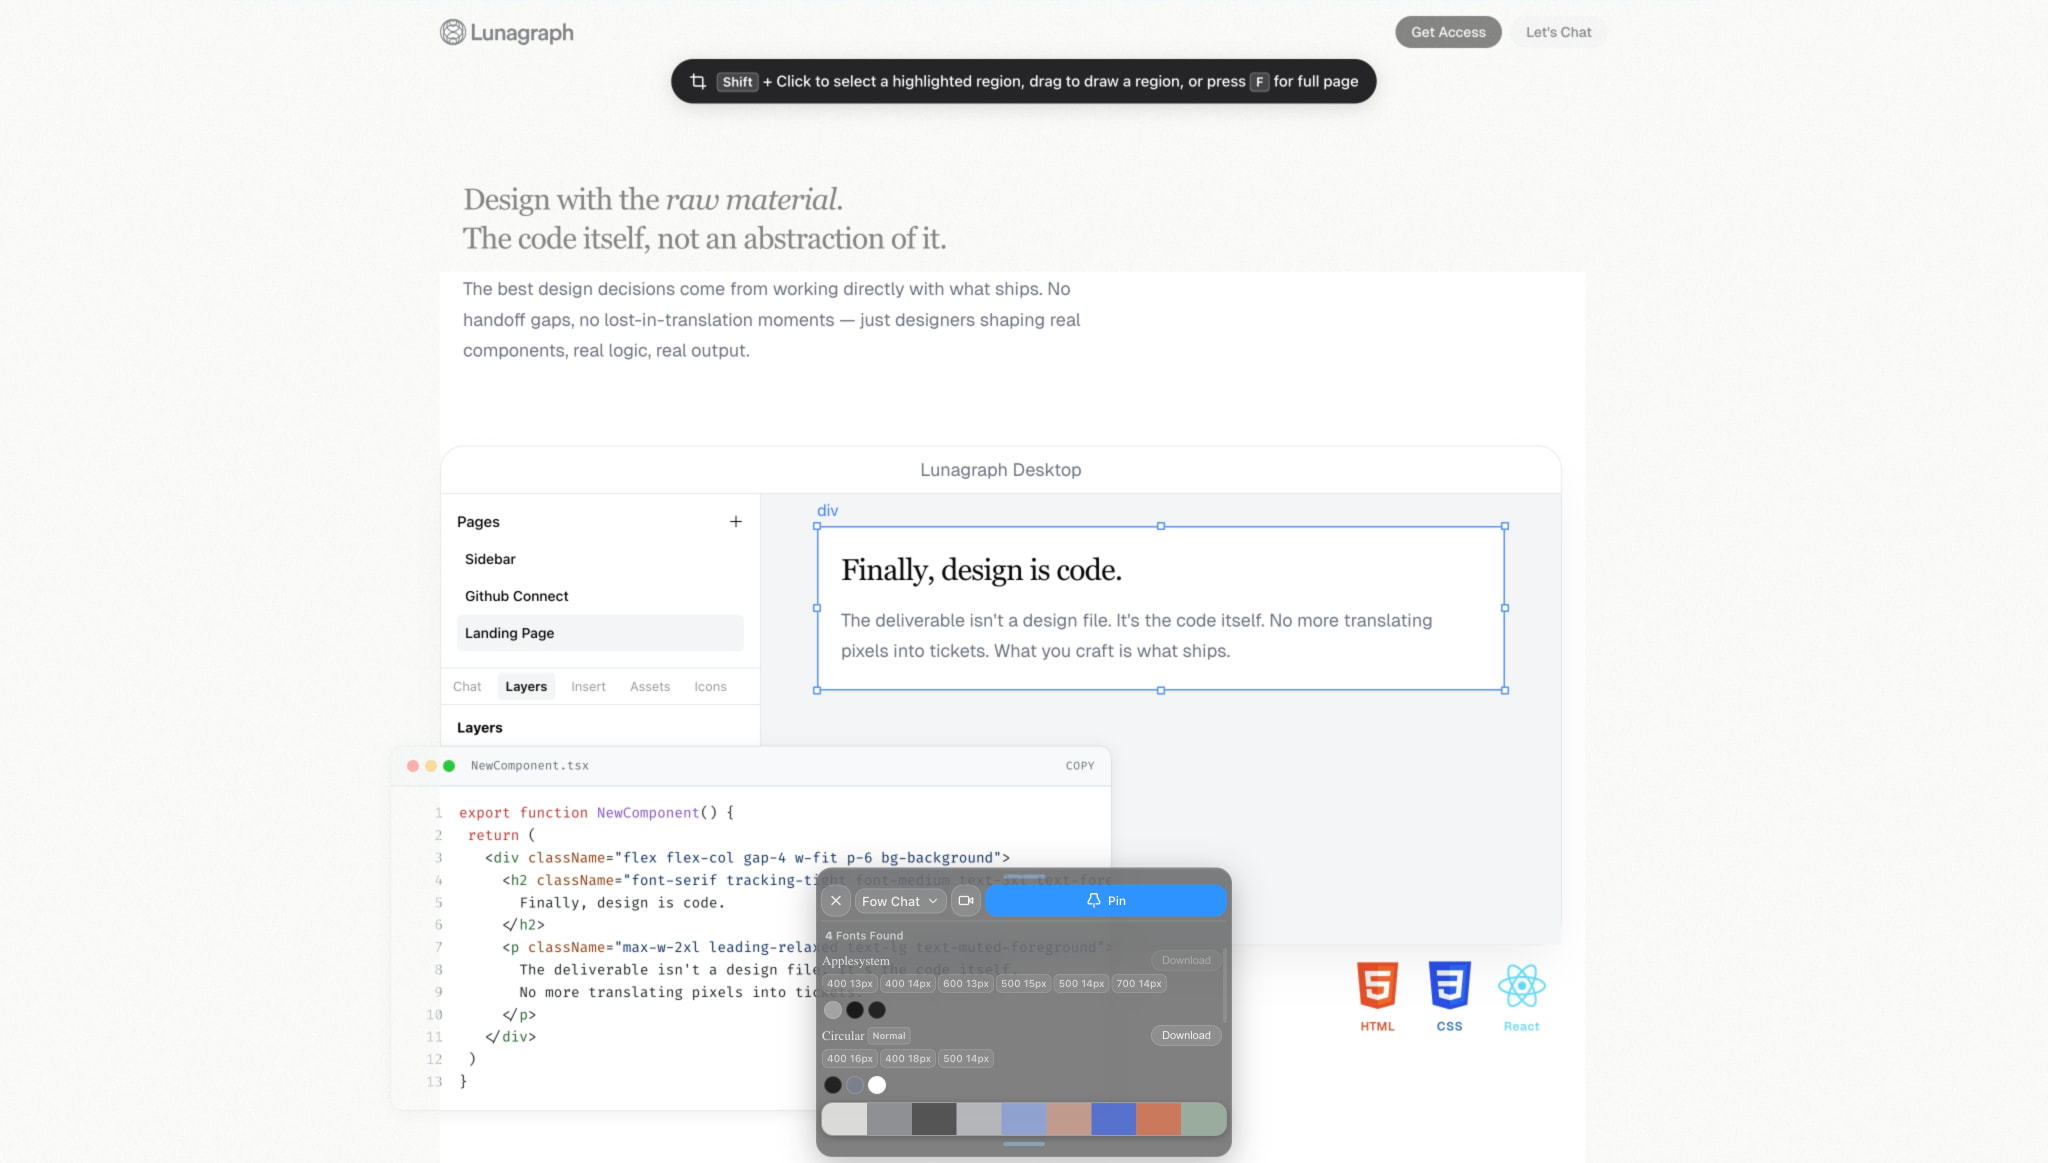The width and height of the screenshot is (2048, 1163).
Task: Add a new page with the plus icon
Action: 736,522
